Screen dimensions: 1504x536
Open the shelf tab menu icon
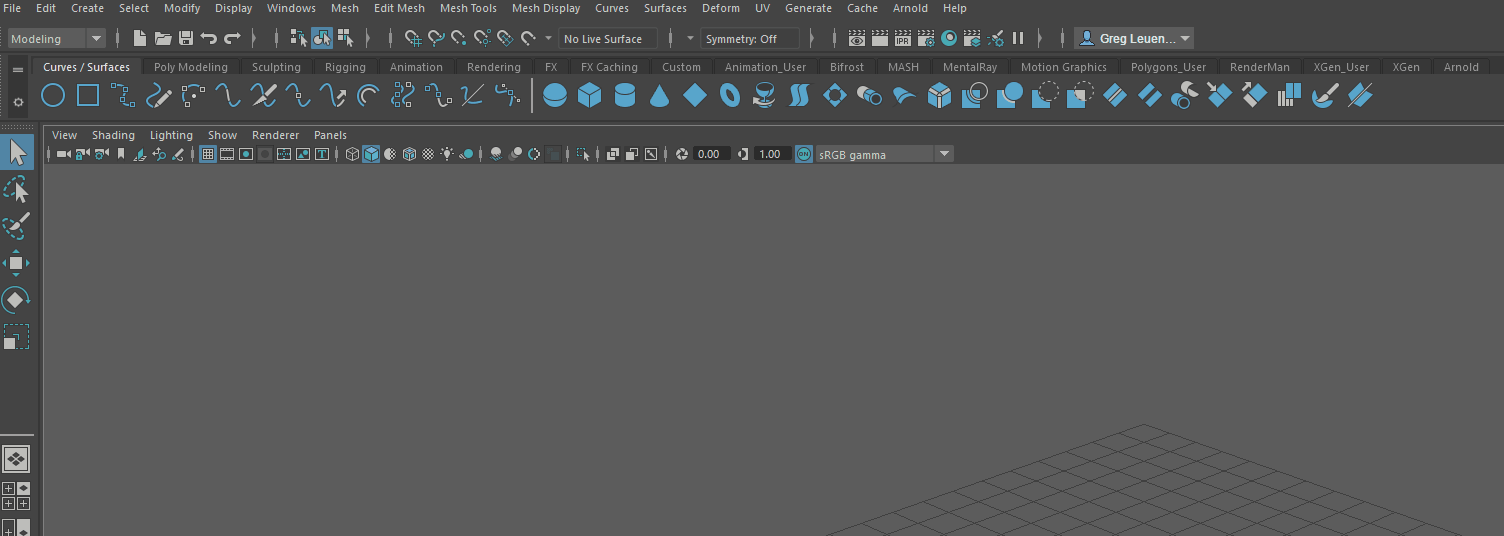pos(17,69)
